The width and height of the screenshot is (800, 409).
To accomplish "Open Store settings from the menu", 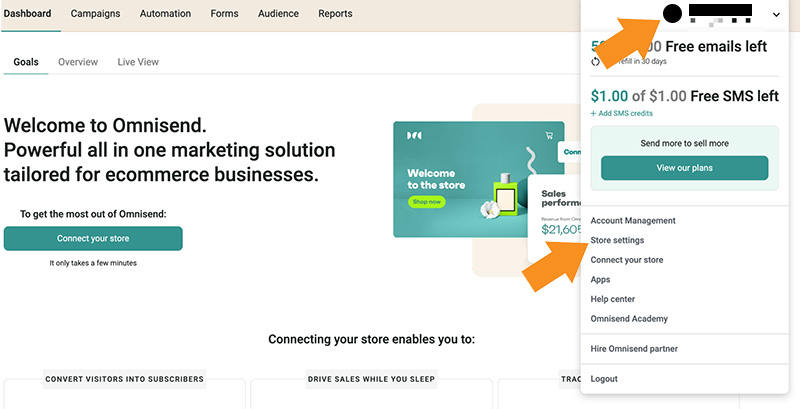I will [617, 240].
